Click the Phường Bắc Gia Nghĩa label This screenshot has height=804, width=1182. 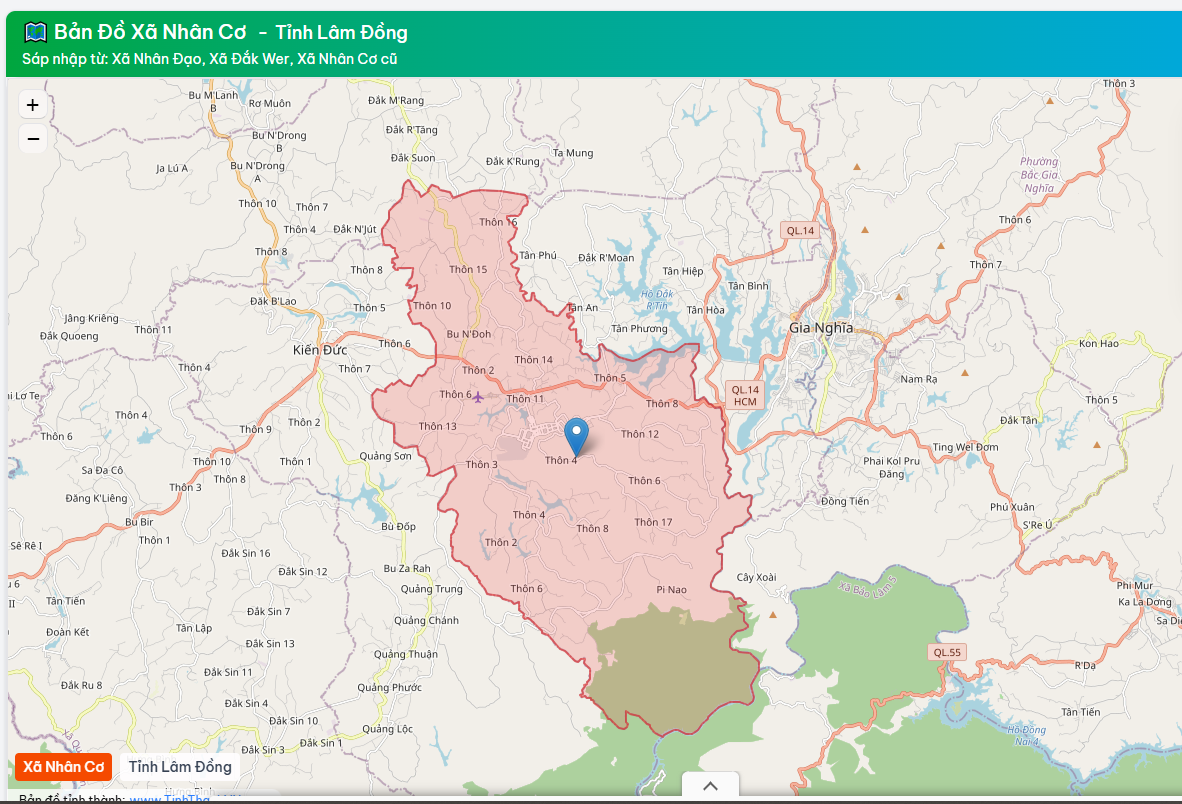1038,175
